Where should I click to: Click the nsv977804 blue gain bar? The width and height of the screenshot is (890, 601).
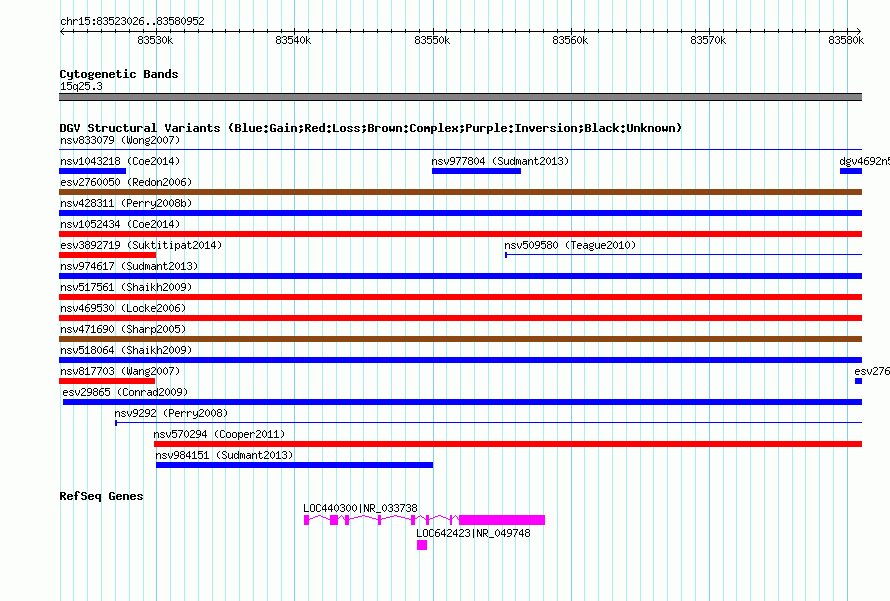pyautogui.click(x=476, y=171)
